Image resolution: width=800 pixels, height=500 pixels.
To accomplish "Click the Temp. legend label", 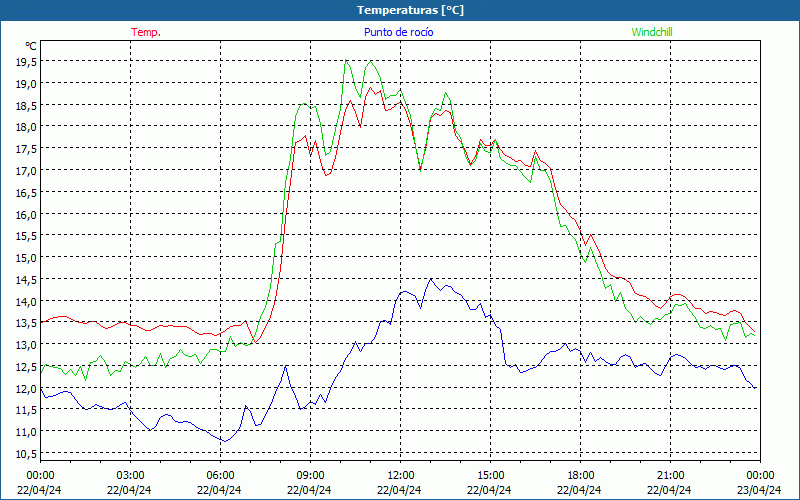I will point(146,32).
